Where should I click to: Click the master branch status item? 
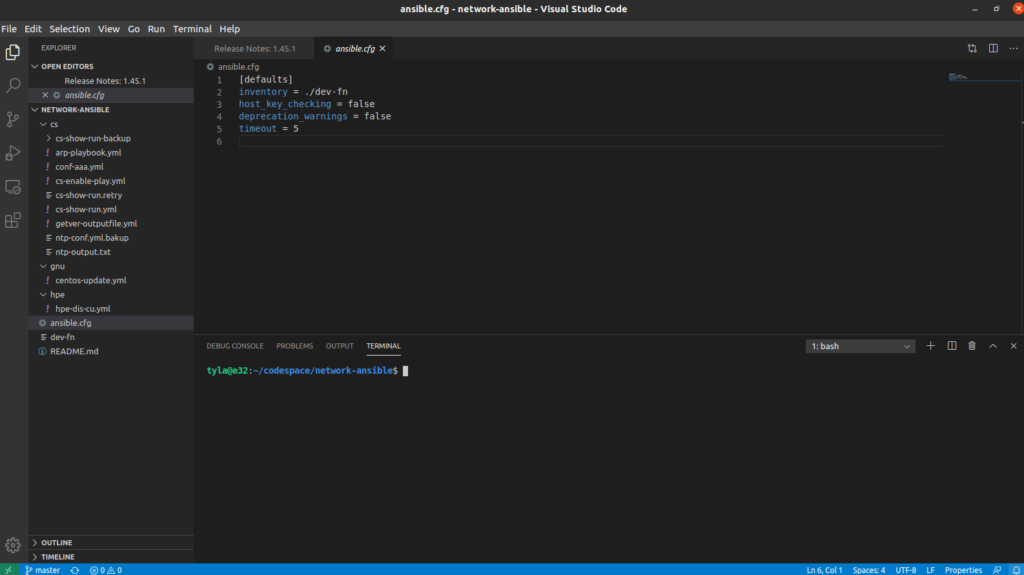[42, 569]
